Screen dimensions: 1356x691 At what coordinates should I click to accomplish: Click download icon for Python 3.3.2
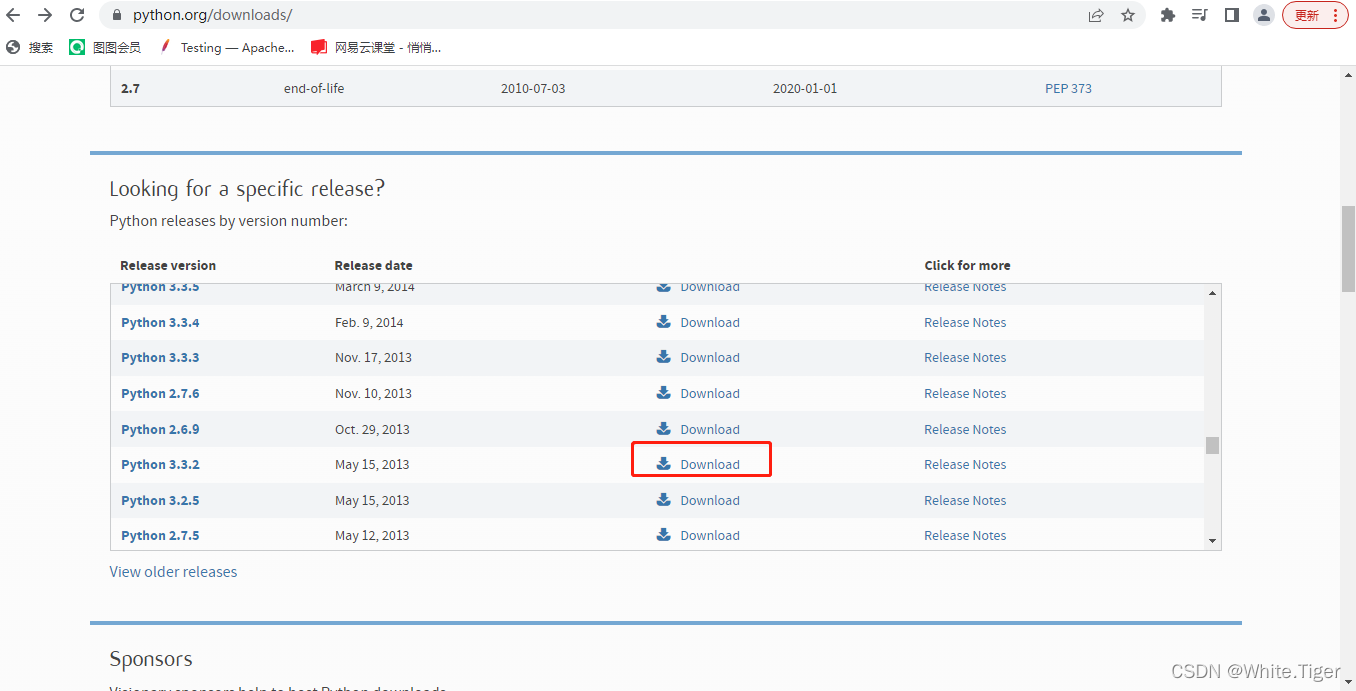point(663,463)
